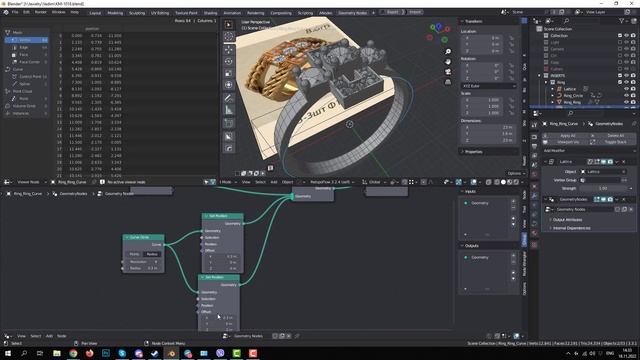This screenshot has width=640, height=360.
Task: Select Edge domain in spreadsheet
Action: tap(27, 47)
